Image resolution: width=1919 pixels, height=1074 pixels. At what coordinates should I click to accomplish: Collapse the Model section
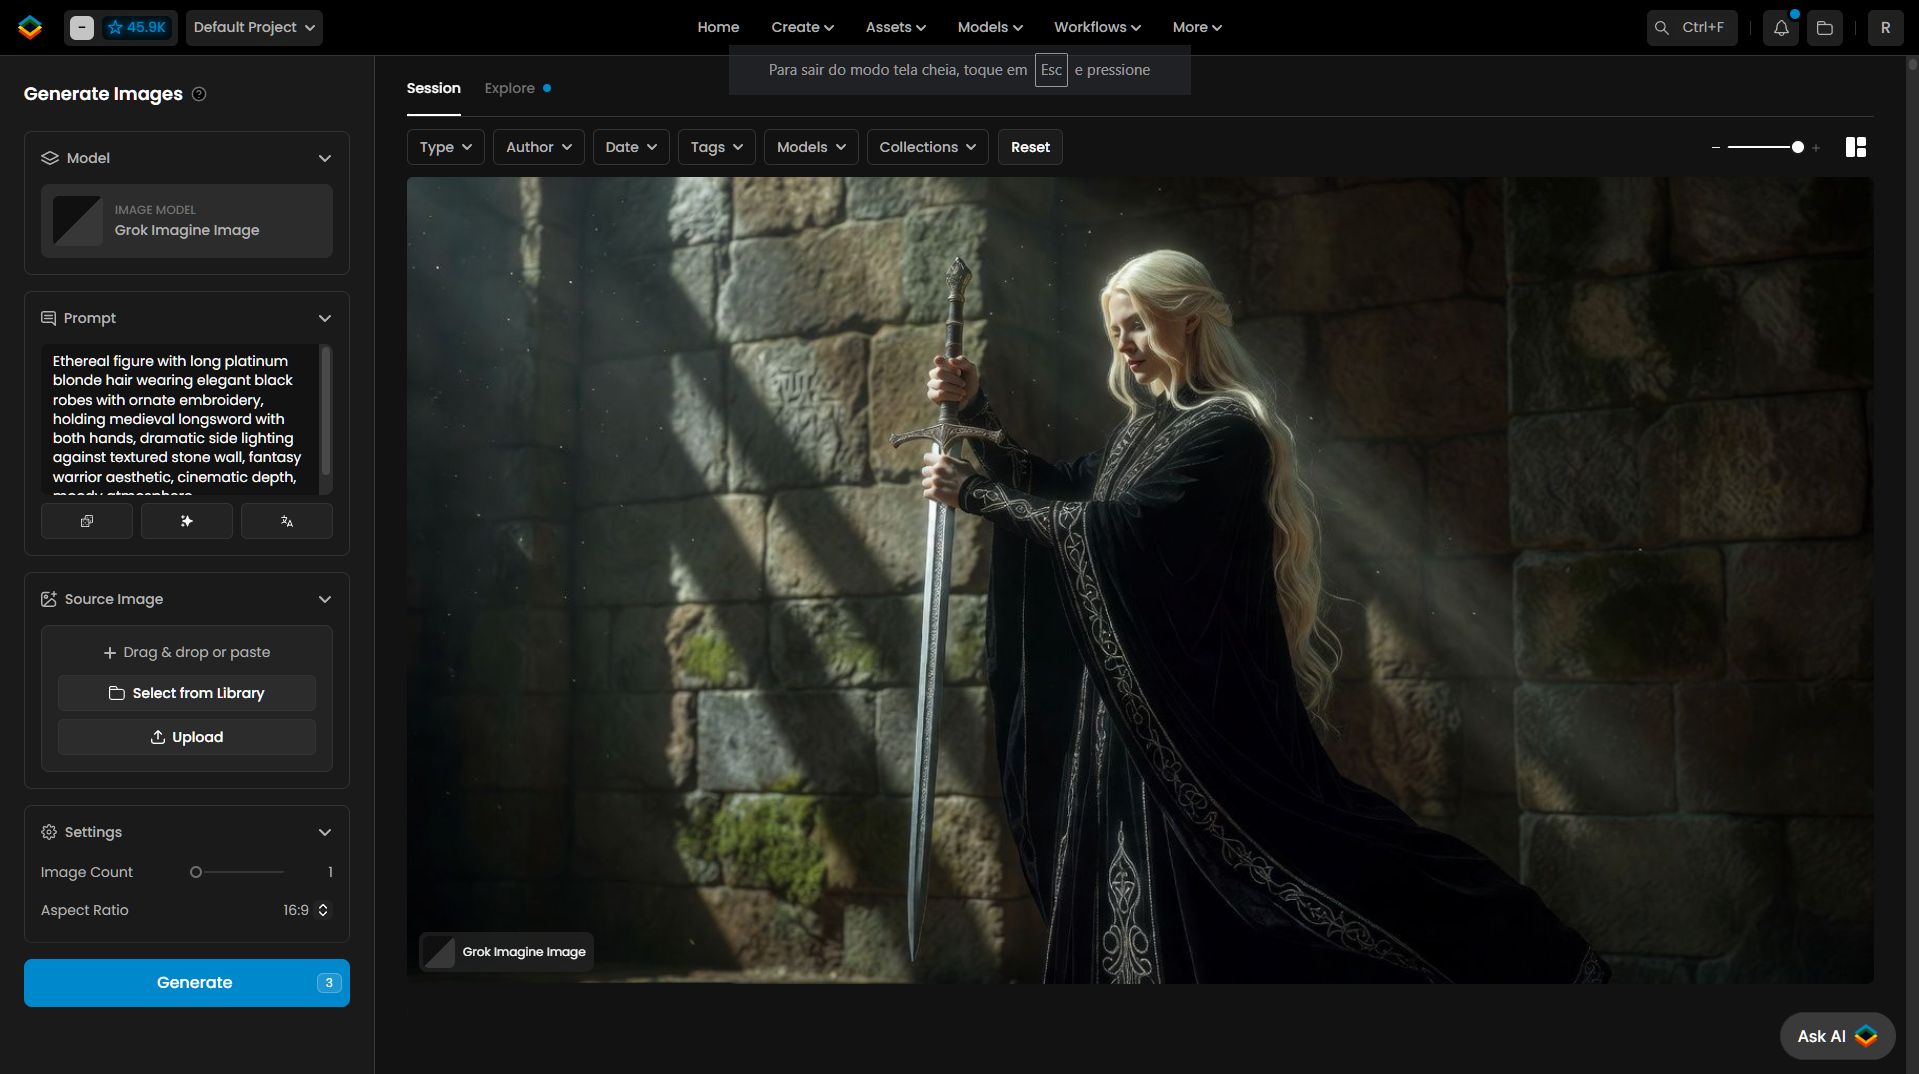coord(325,158)
